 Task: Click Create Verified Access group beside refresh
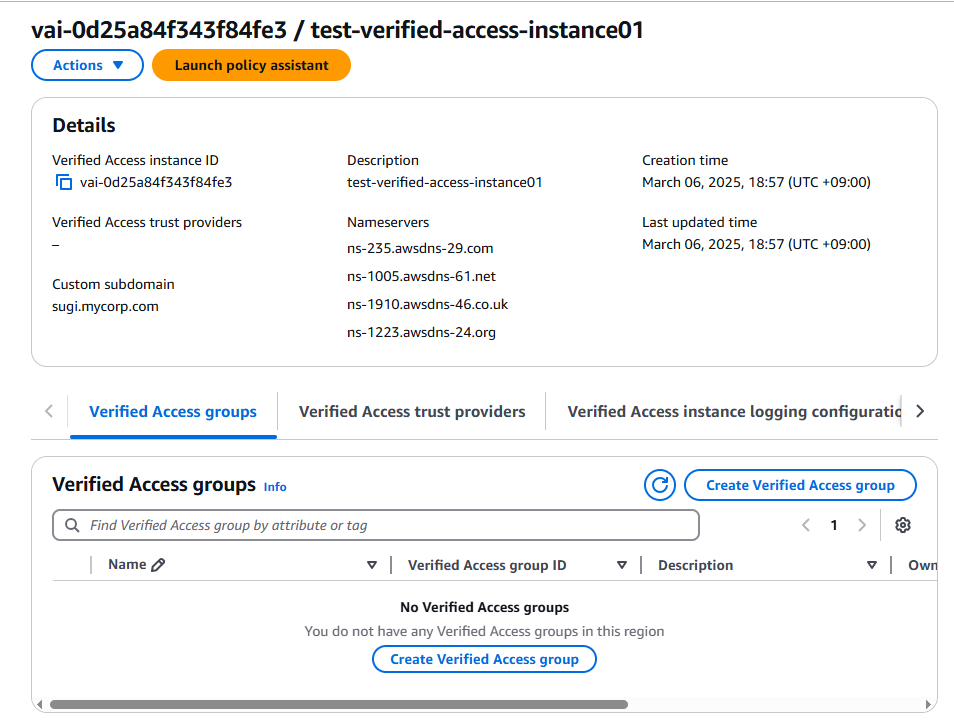point(800,485)
